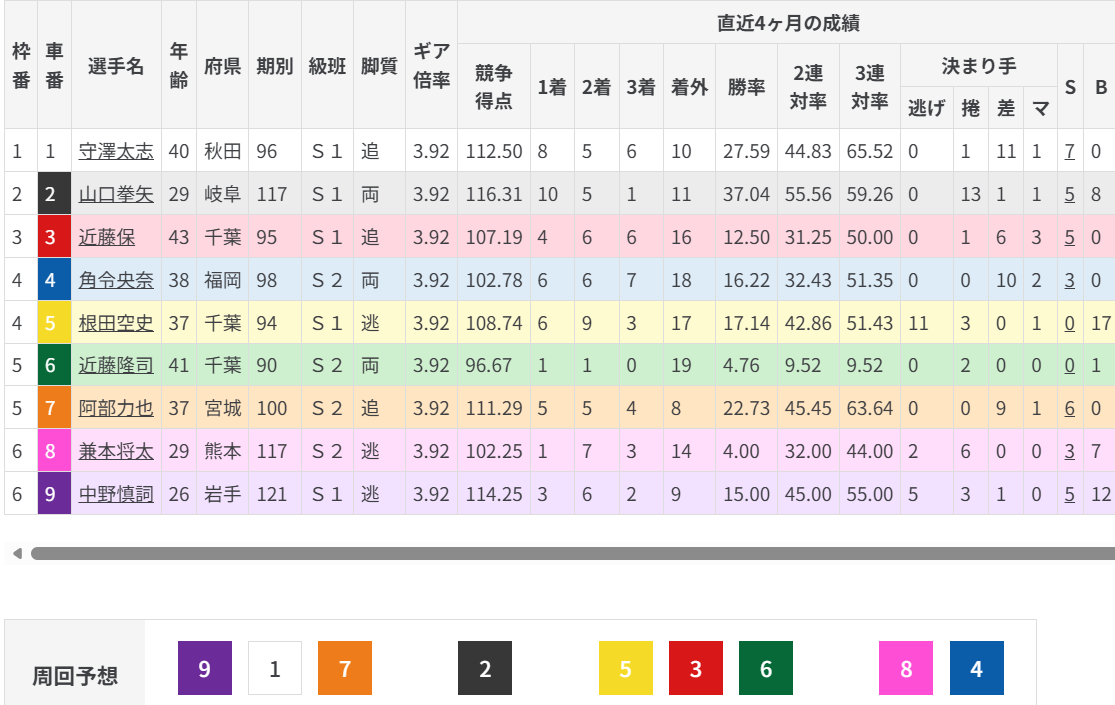
Task: Open racer 近藤隆司 profile link
Action: (x=116, y=366)
